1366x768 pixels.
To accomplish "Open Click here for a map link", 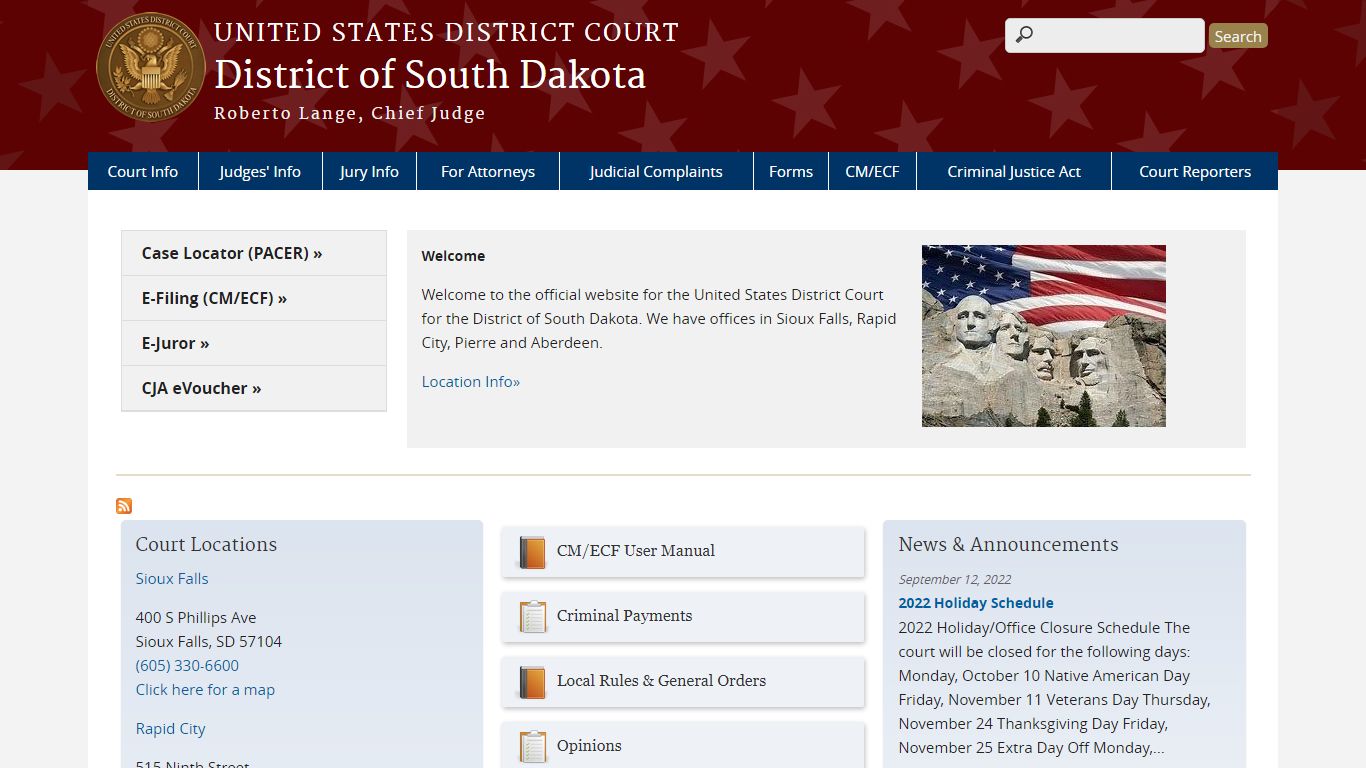I will [x=205, y=689].
